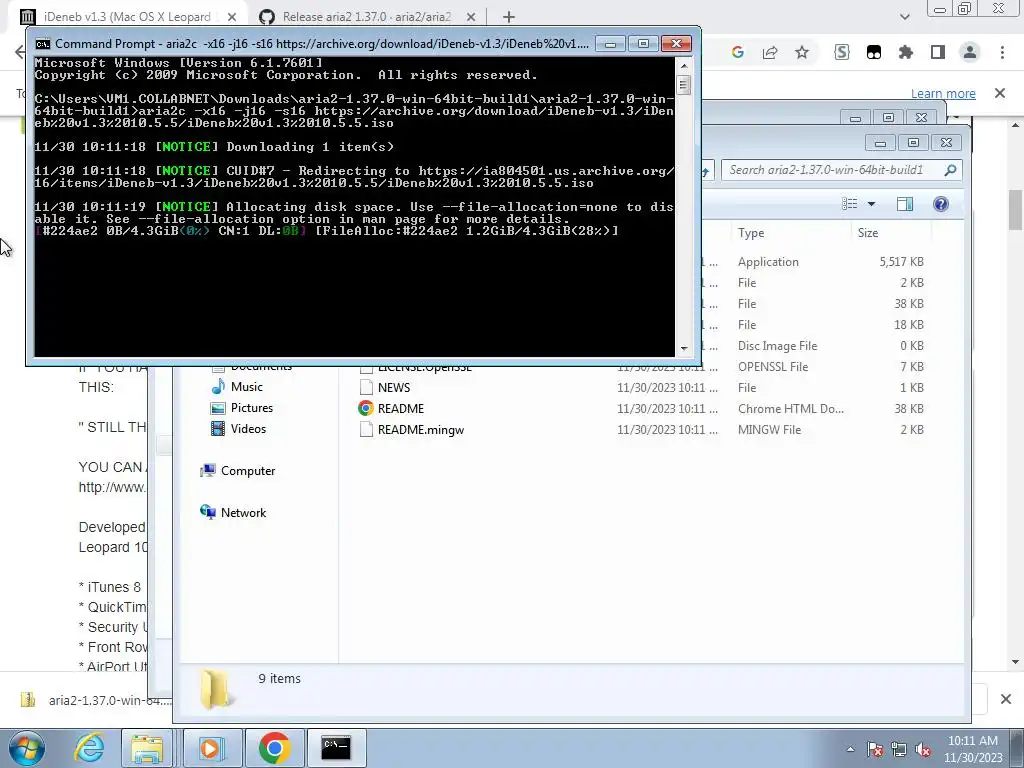This screenshot has width=1024, height=768.
Task: Close the Chrome downloads bar
Action: [1006, 699]
